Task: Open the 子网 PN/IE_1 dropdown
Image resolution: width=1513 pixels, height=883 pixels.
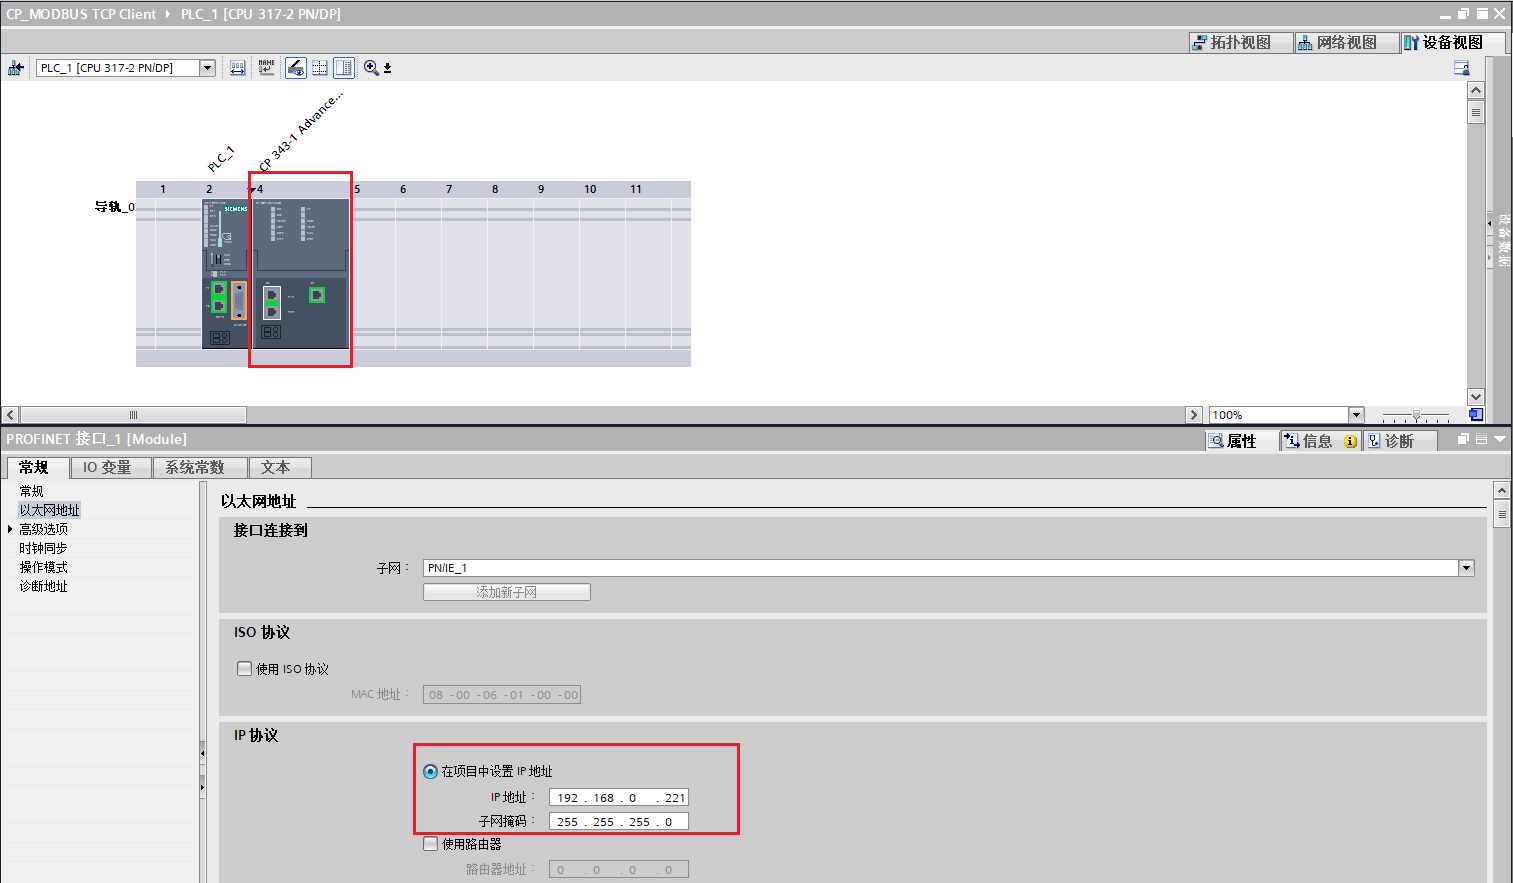Action: click(x=1466, y=568)
